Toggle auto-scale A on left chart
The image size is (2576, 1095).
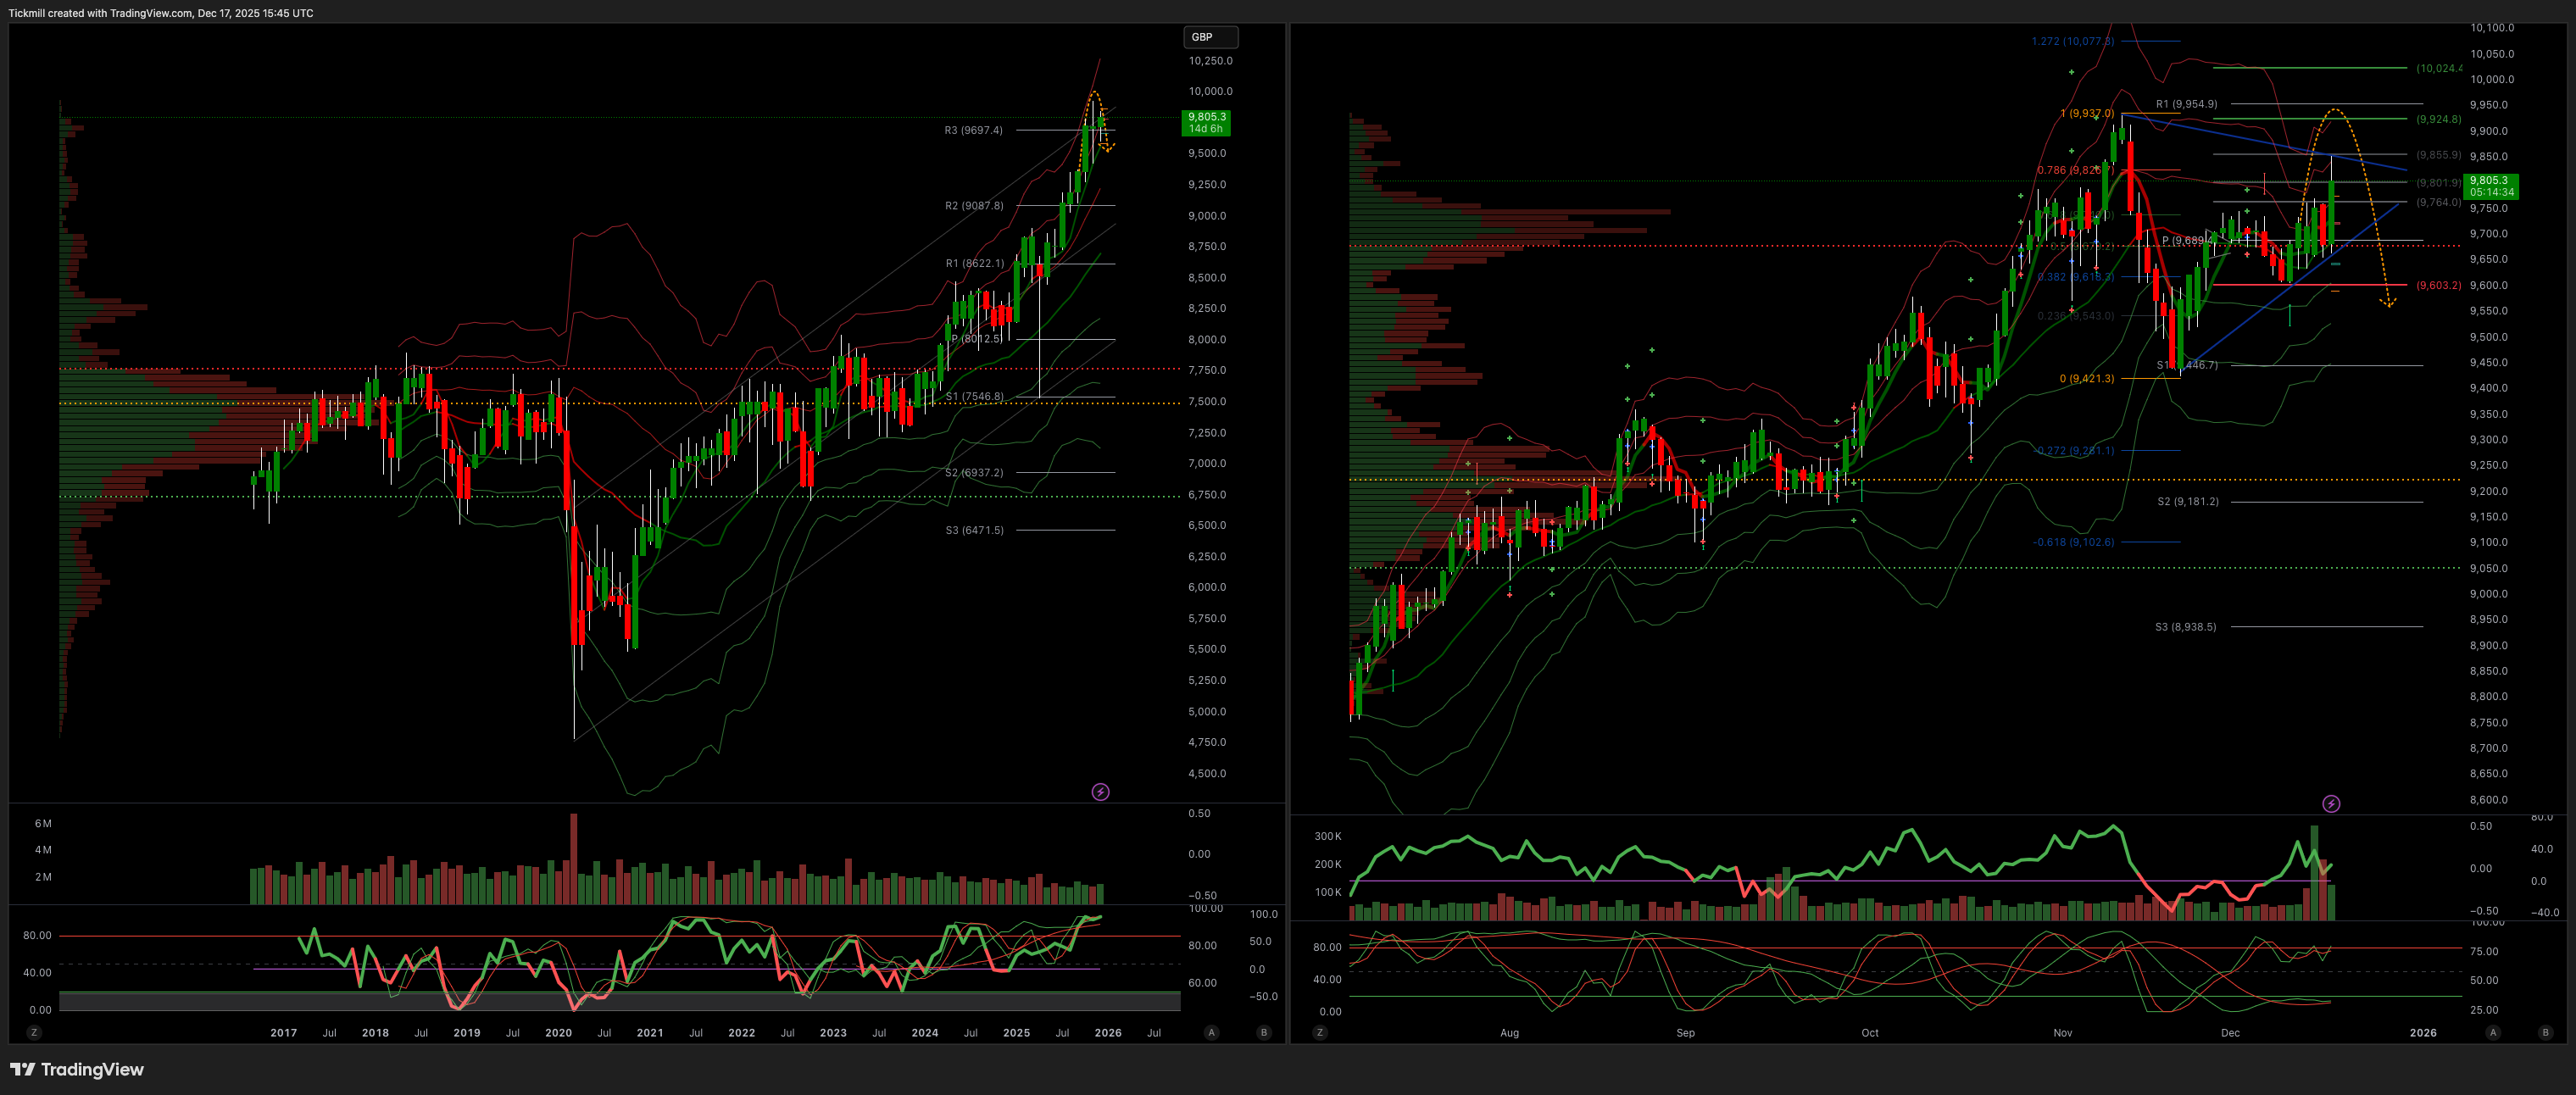coord(1212,1032)
